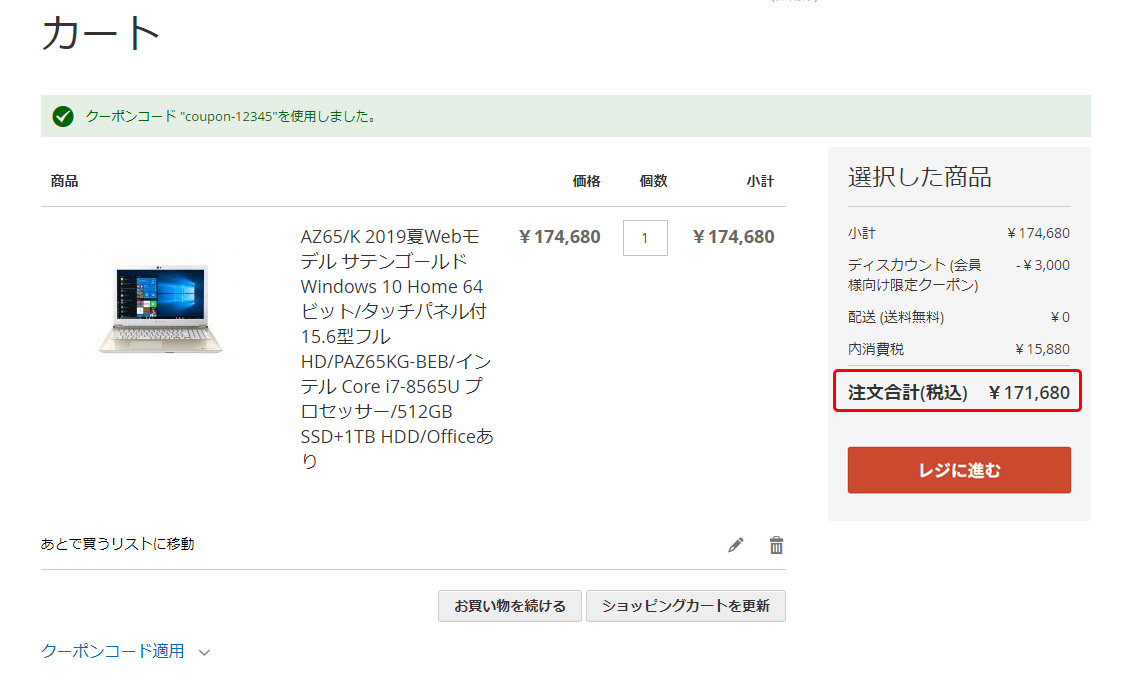Click the pencil edit icon for the cart item
Viewport: 1121px width, 693px height.
coord(735,545)
